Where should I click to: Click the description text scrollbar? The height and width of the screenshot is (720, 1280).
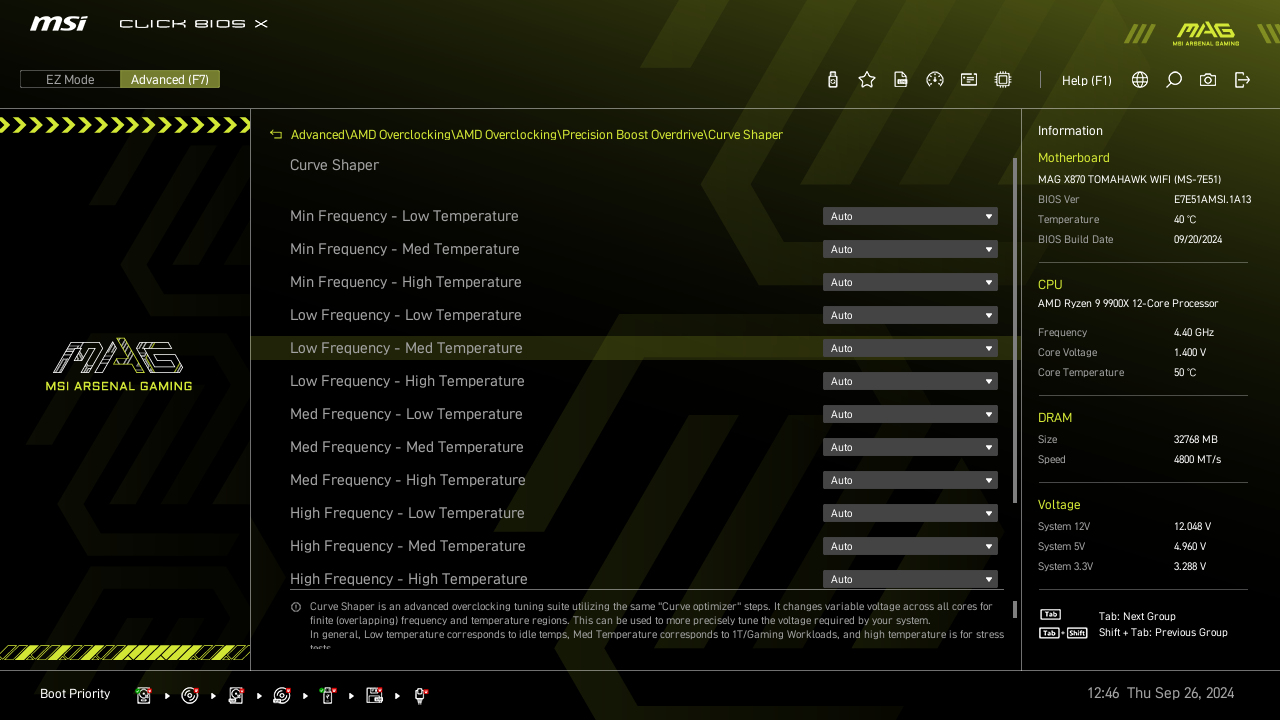1015,609
